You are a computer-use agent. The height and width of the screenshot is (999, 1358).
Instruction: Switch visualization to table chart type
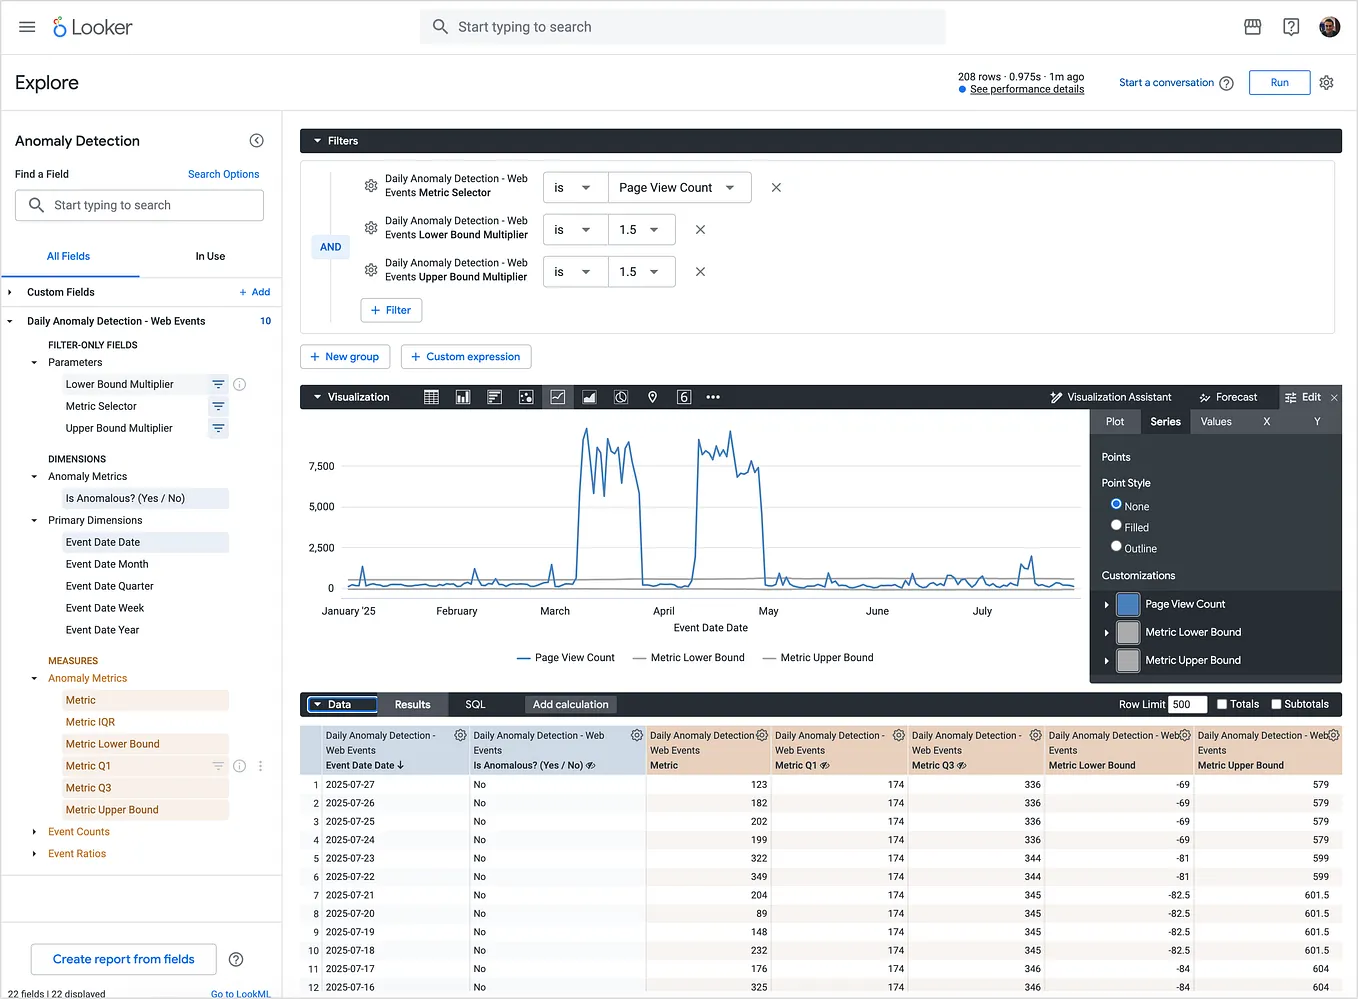click(430, 396)
